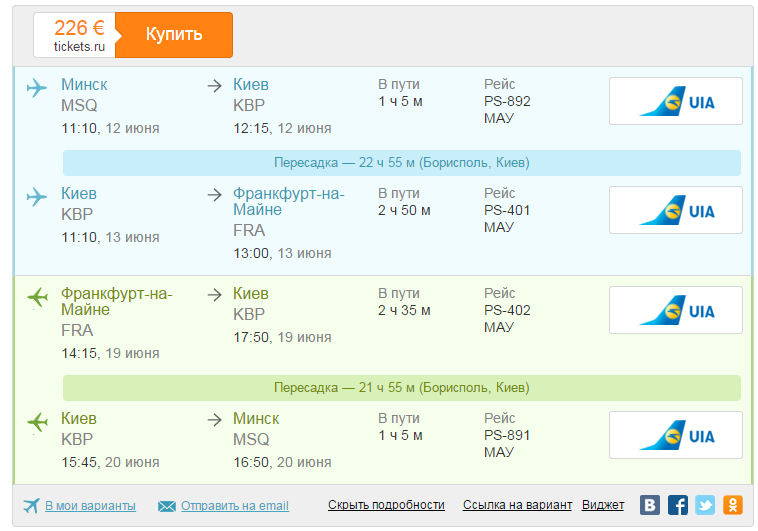Collapse details via Скрыть подробности
Image resolution: width=758 pixels, height=531 pixels.
(386, 505)
